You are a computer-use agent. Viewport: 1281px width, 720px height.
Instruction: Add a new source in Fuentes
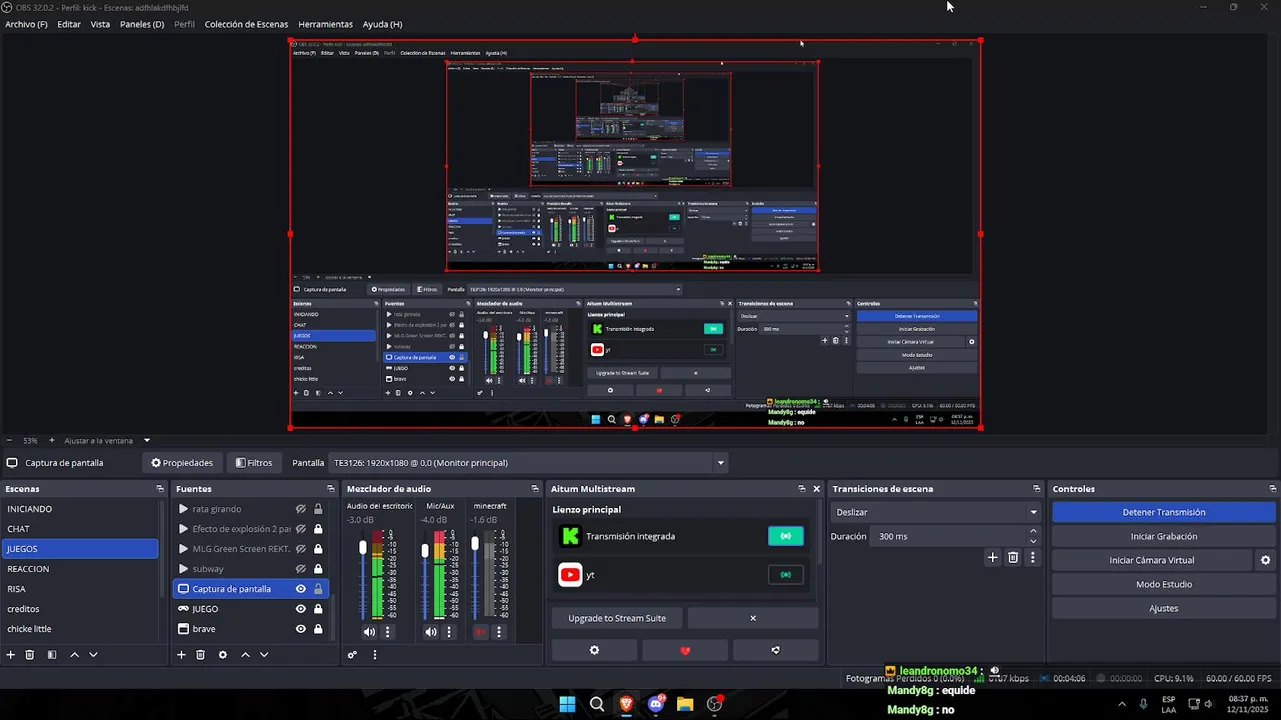coord(181,655)
